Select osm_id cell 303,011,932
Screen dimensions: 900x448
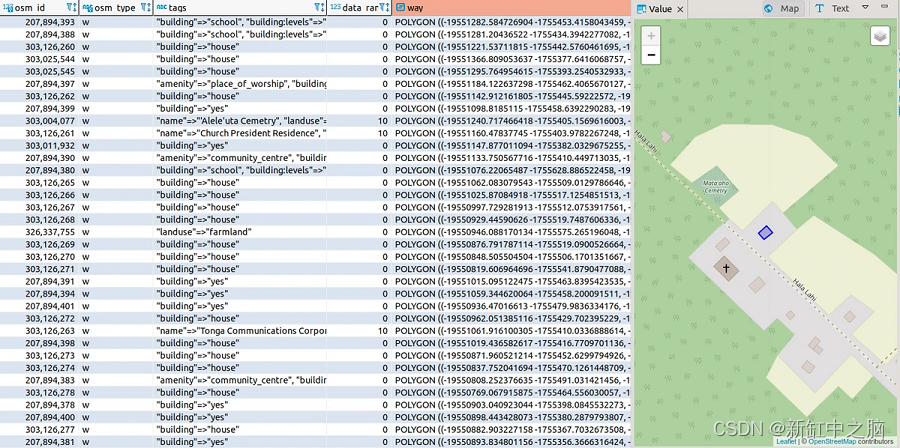pos(38,145)
